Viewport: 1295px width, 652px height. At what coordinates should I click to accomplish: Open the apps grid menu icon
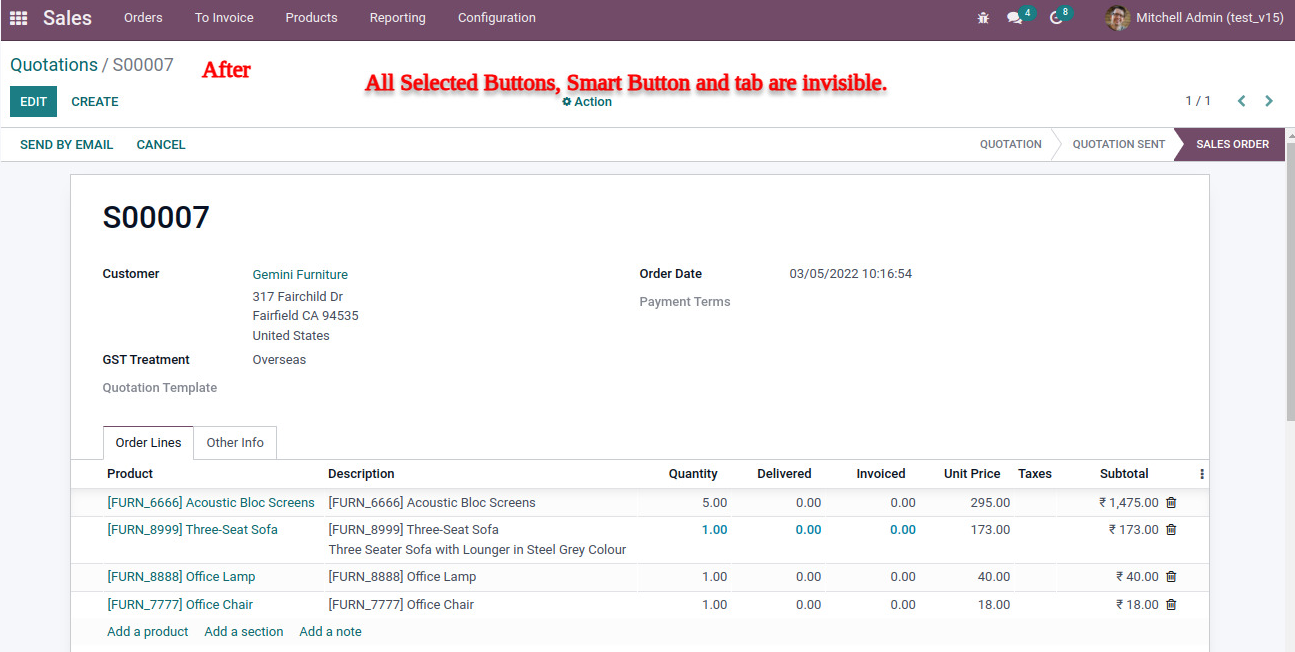[x=18, y=18]
